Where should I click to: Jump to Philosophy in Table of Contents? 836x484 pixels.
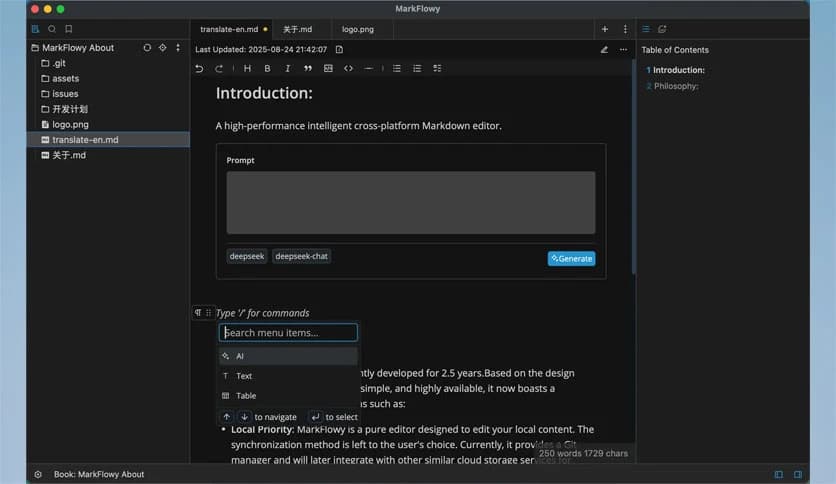click(x=676, y=86)
